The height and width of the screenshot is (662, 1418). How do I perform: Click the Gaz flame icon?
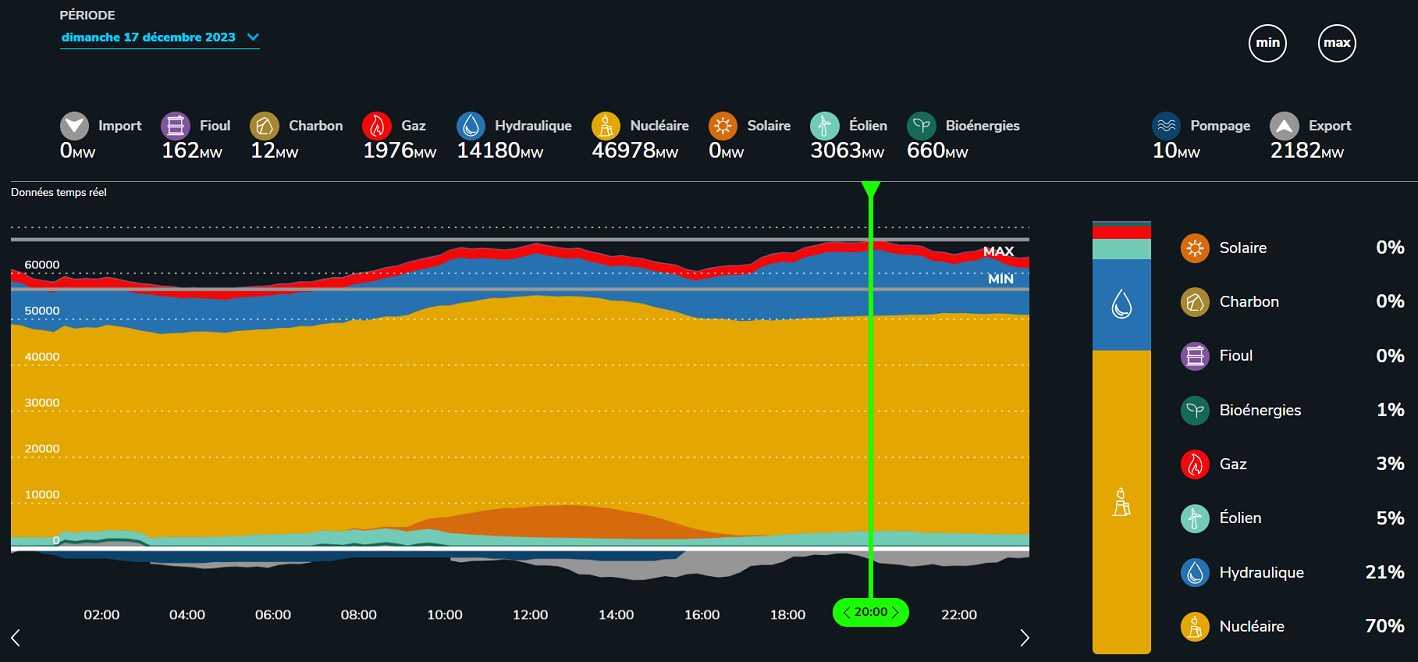pos(377,126)
